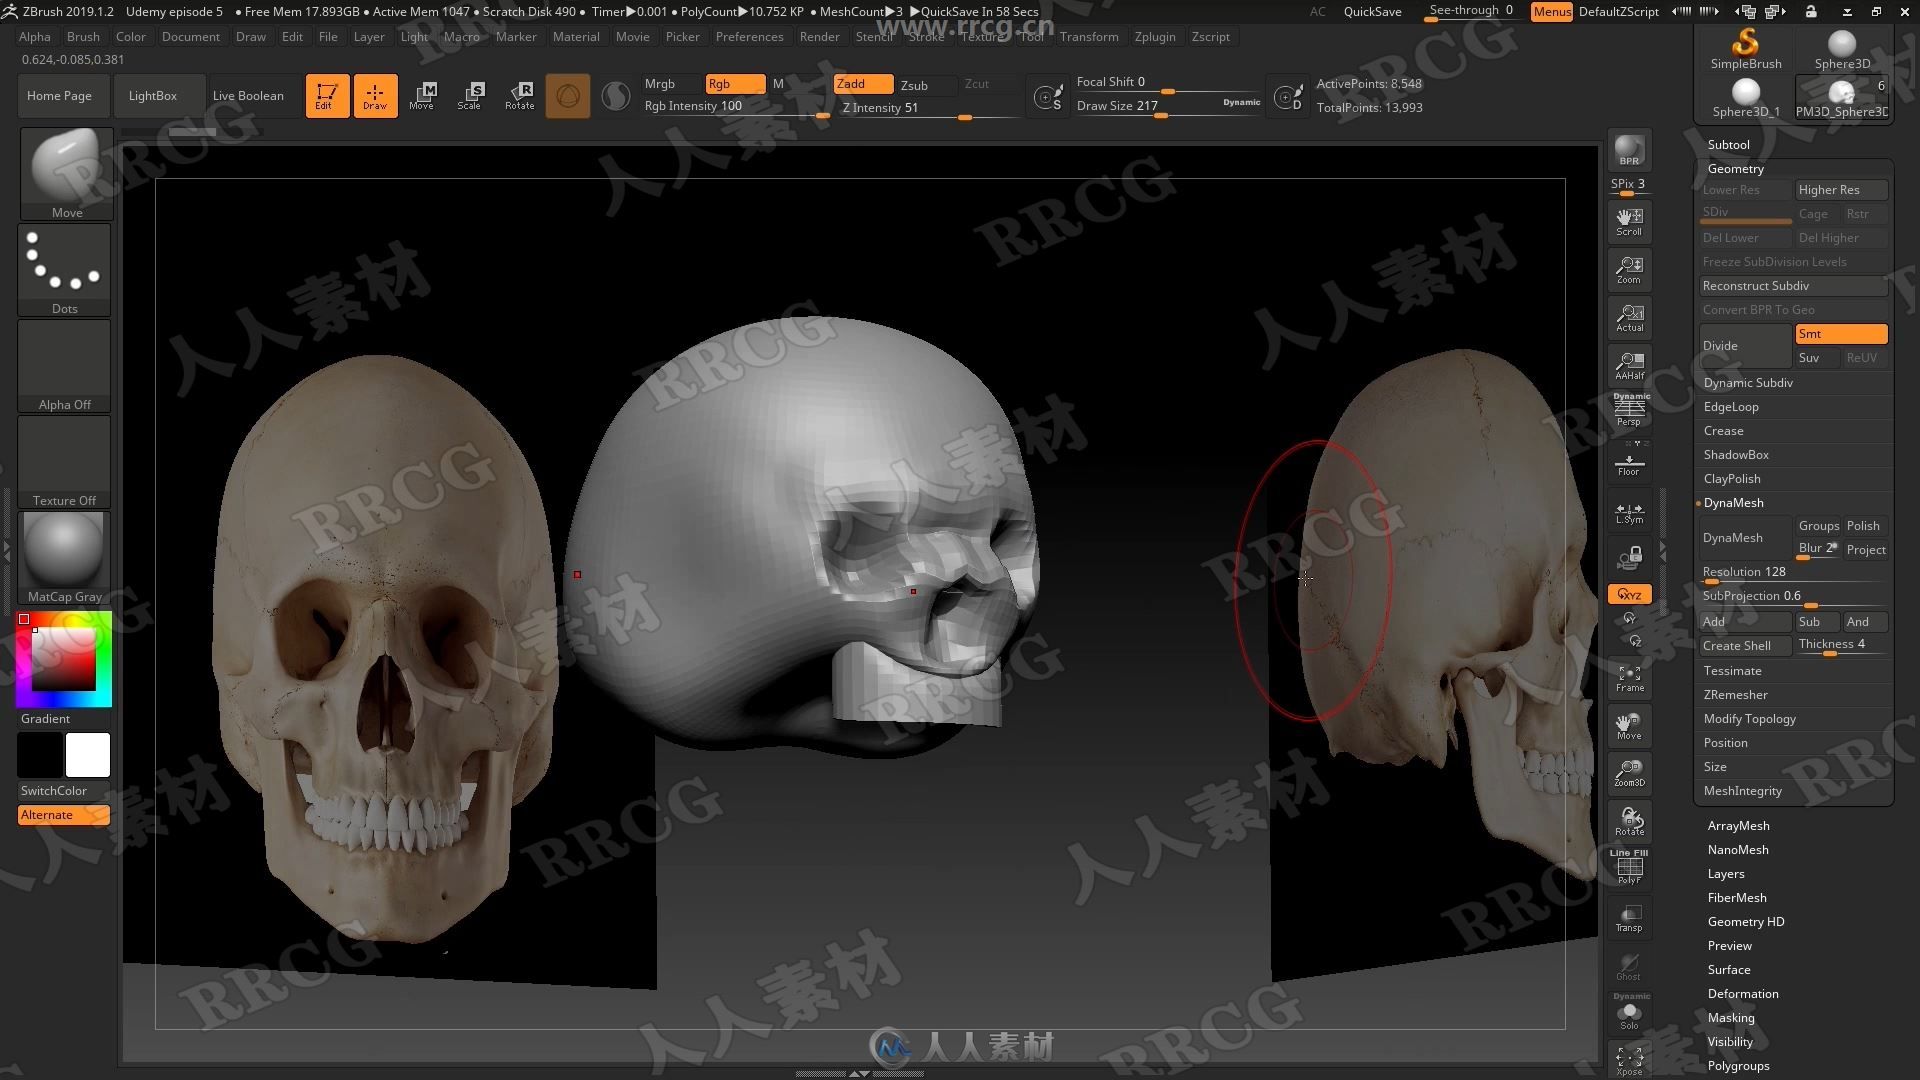The image size is (1920, 1080).
Task: Open the Texture Off selector
Action: [65, 462]
